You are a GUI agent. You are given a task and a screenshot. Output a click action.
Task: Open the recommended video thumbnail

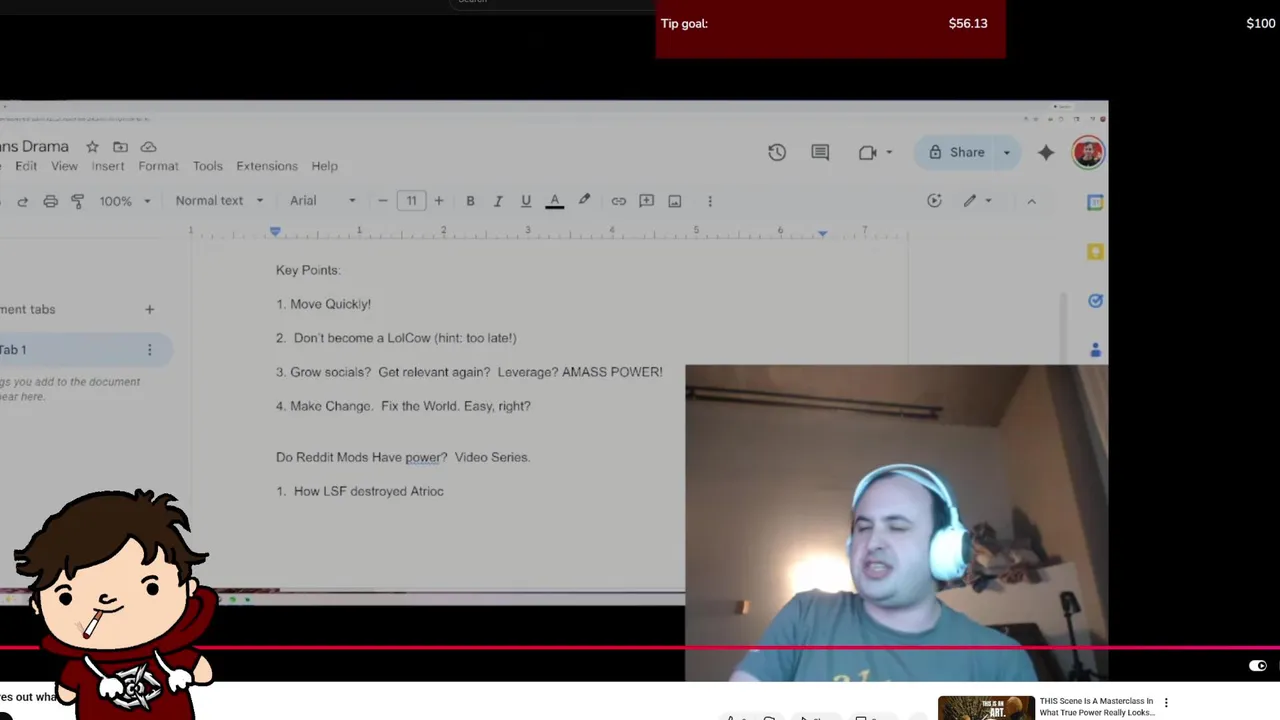pos(986,708)
